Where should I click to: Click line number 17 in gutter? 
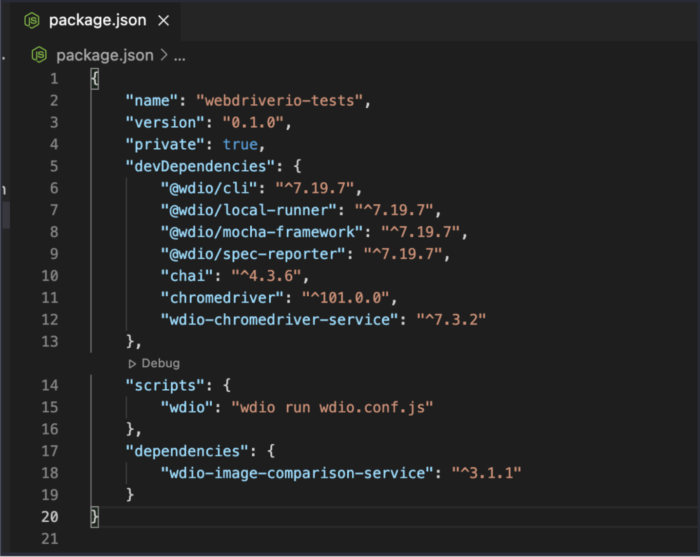point(49,451)
